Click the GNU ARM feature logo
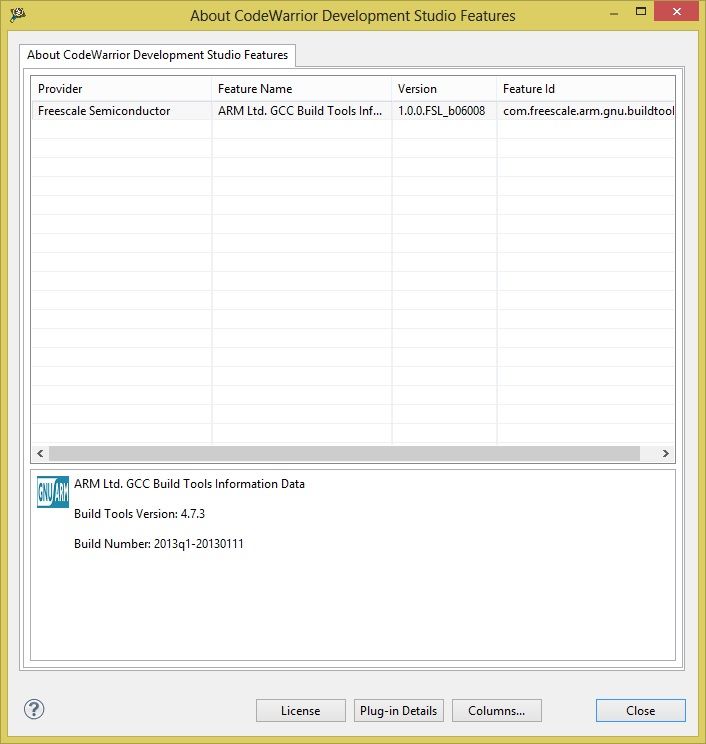 click(x=53, y=492)
